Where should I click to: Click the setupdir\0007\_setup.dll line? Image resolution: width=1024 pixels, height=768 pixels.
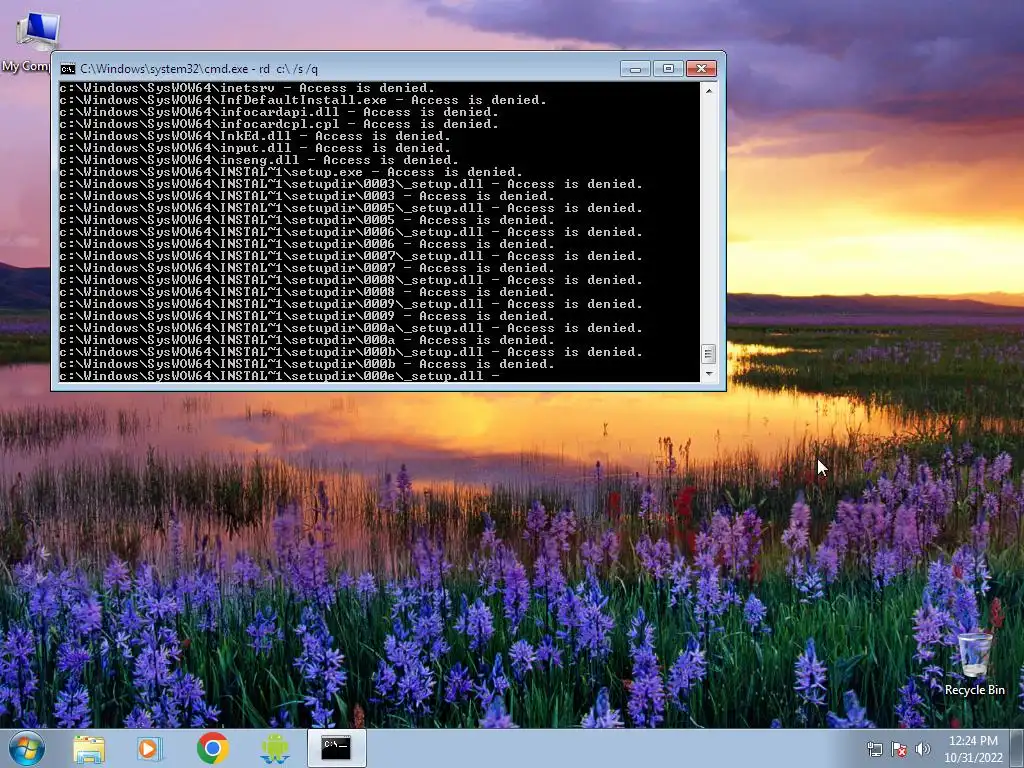(x=351, y=256)
